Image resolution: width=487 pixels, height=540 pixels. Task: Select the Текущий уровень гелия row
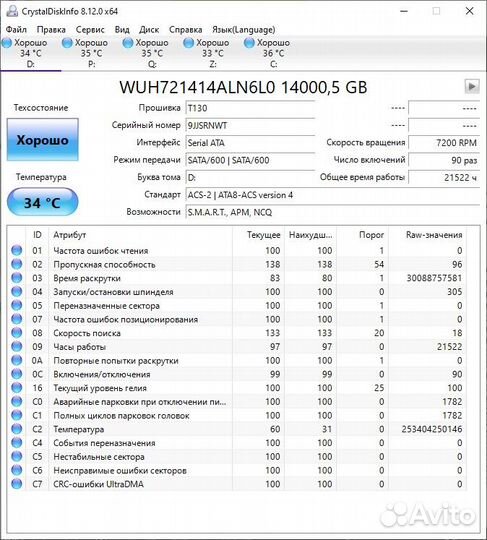pyautogui.click(x=237, y=388)
